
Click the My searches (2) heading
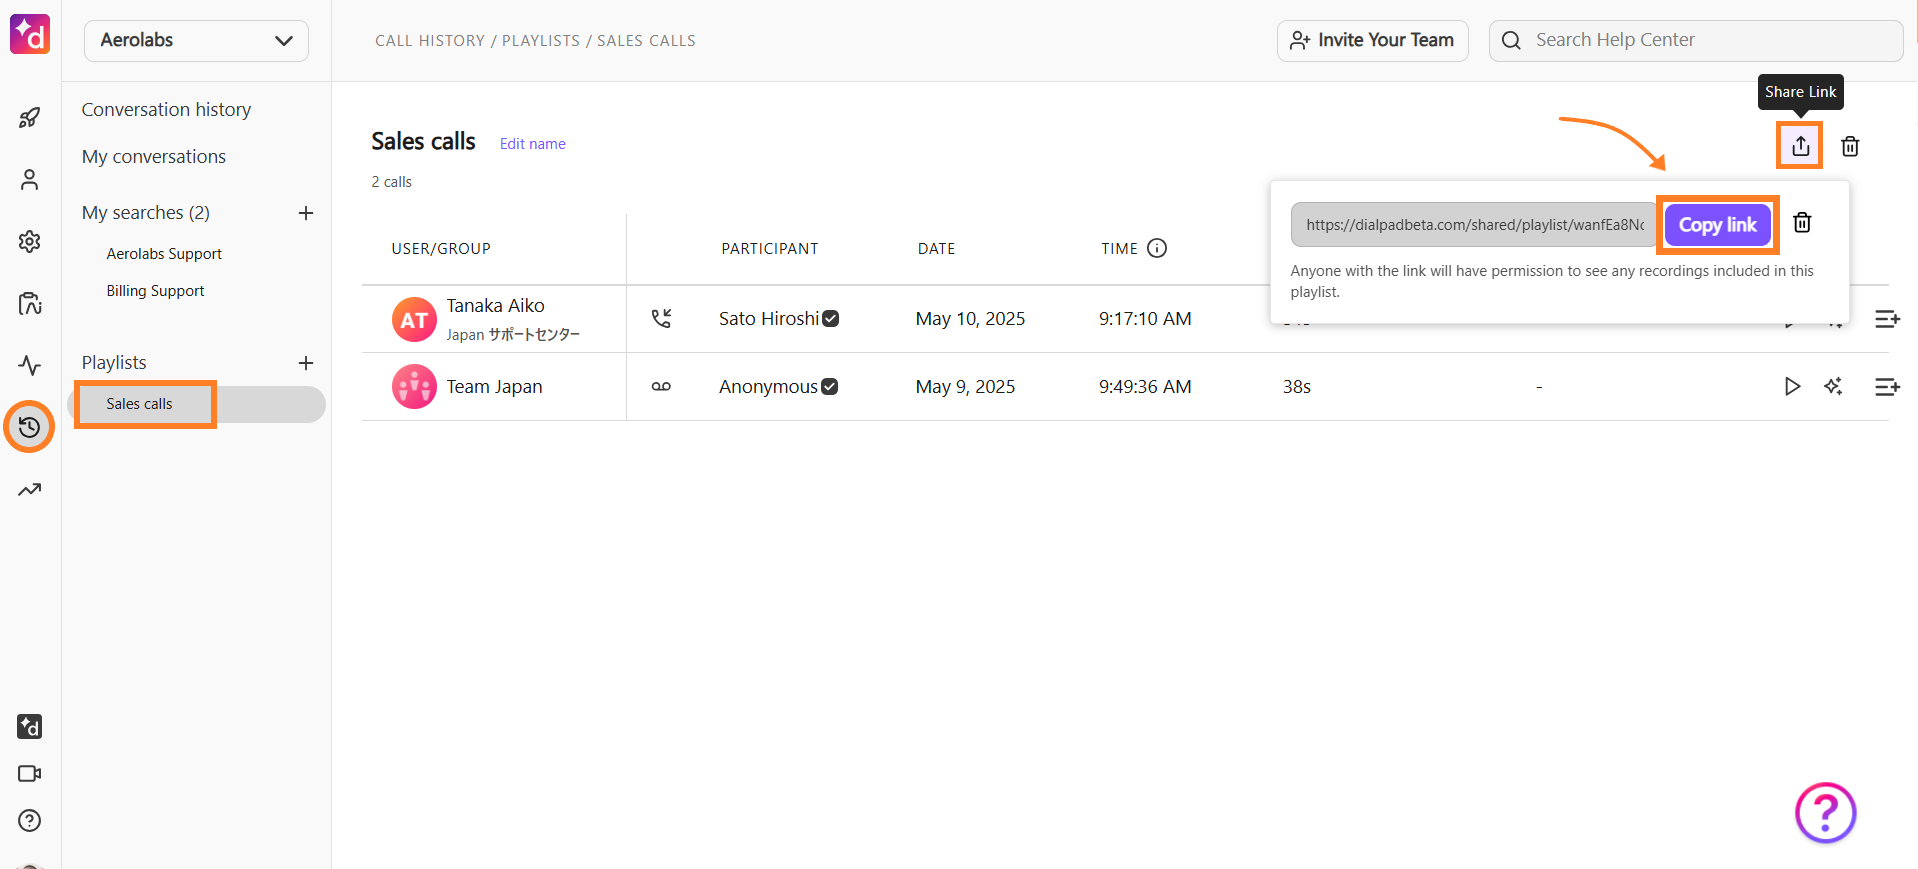(x=146, y=213)
